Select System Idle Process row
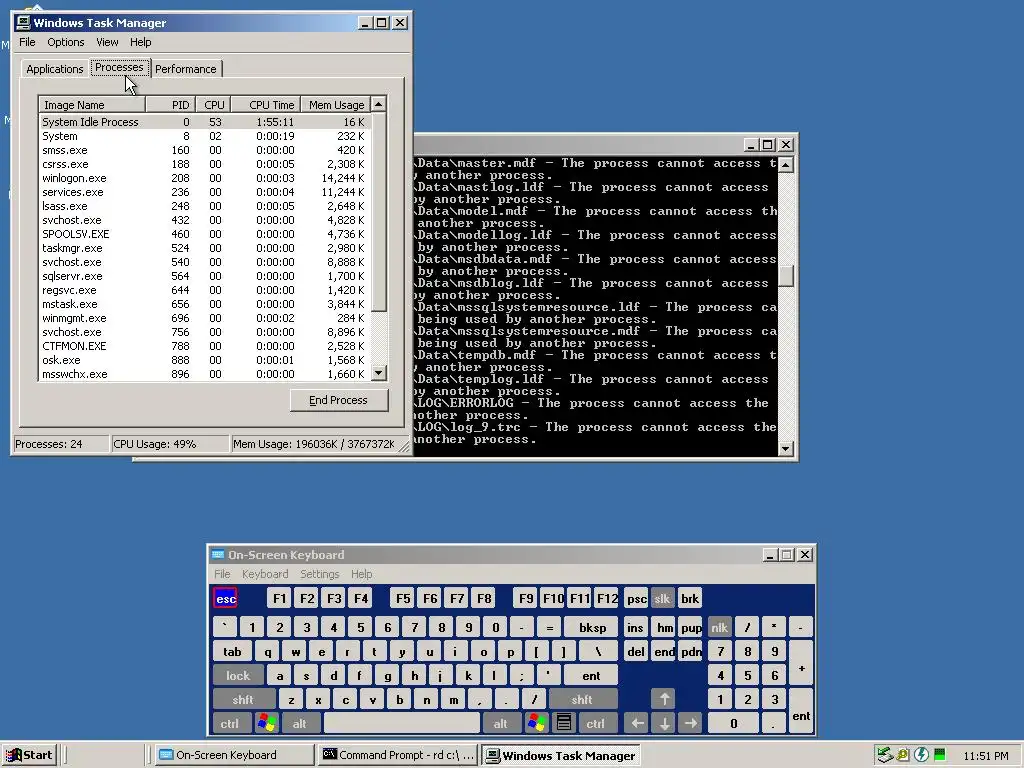The image size is (1024, 768). [204, 122]
